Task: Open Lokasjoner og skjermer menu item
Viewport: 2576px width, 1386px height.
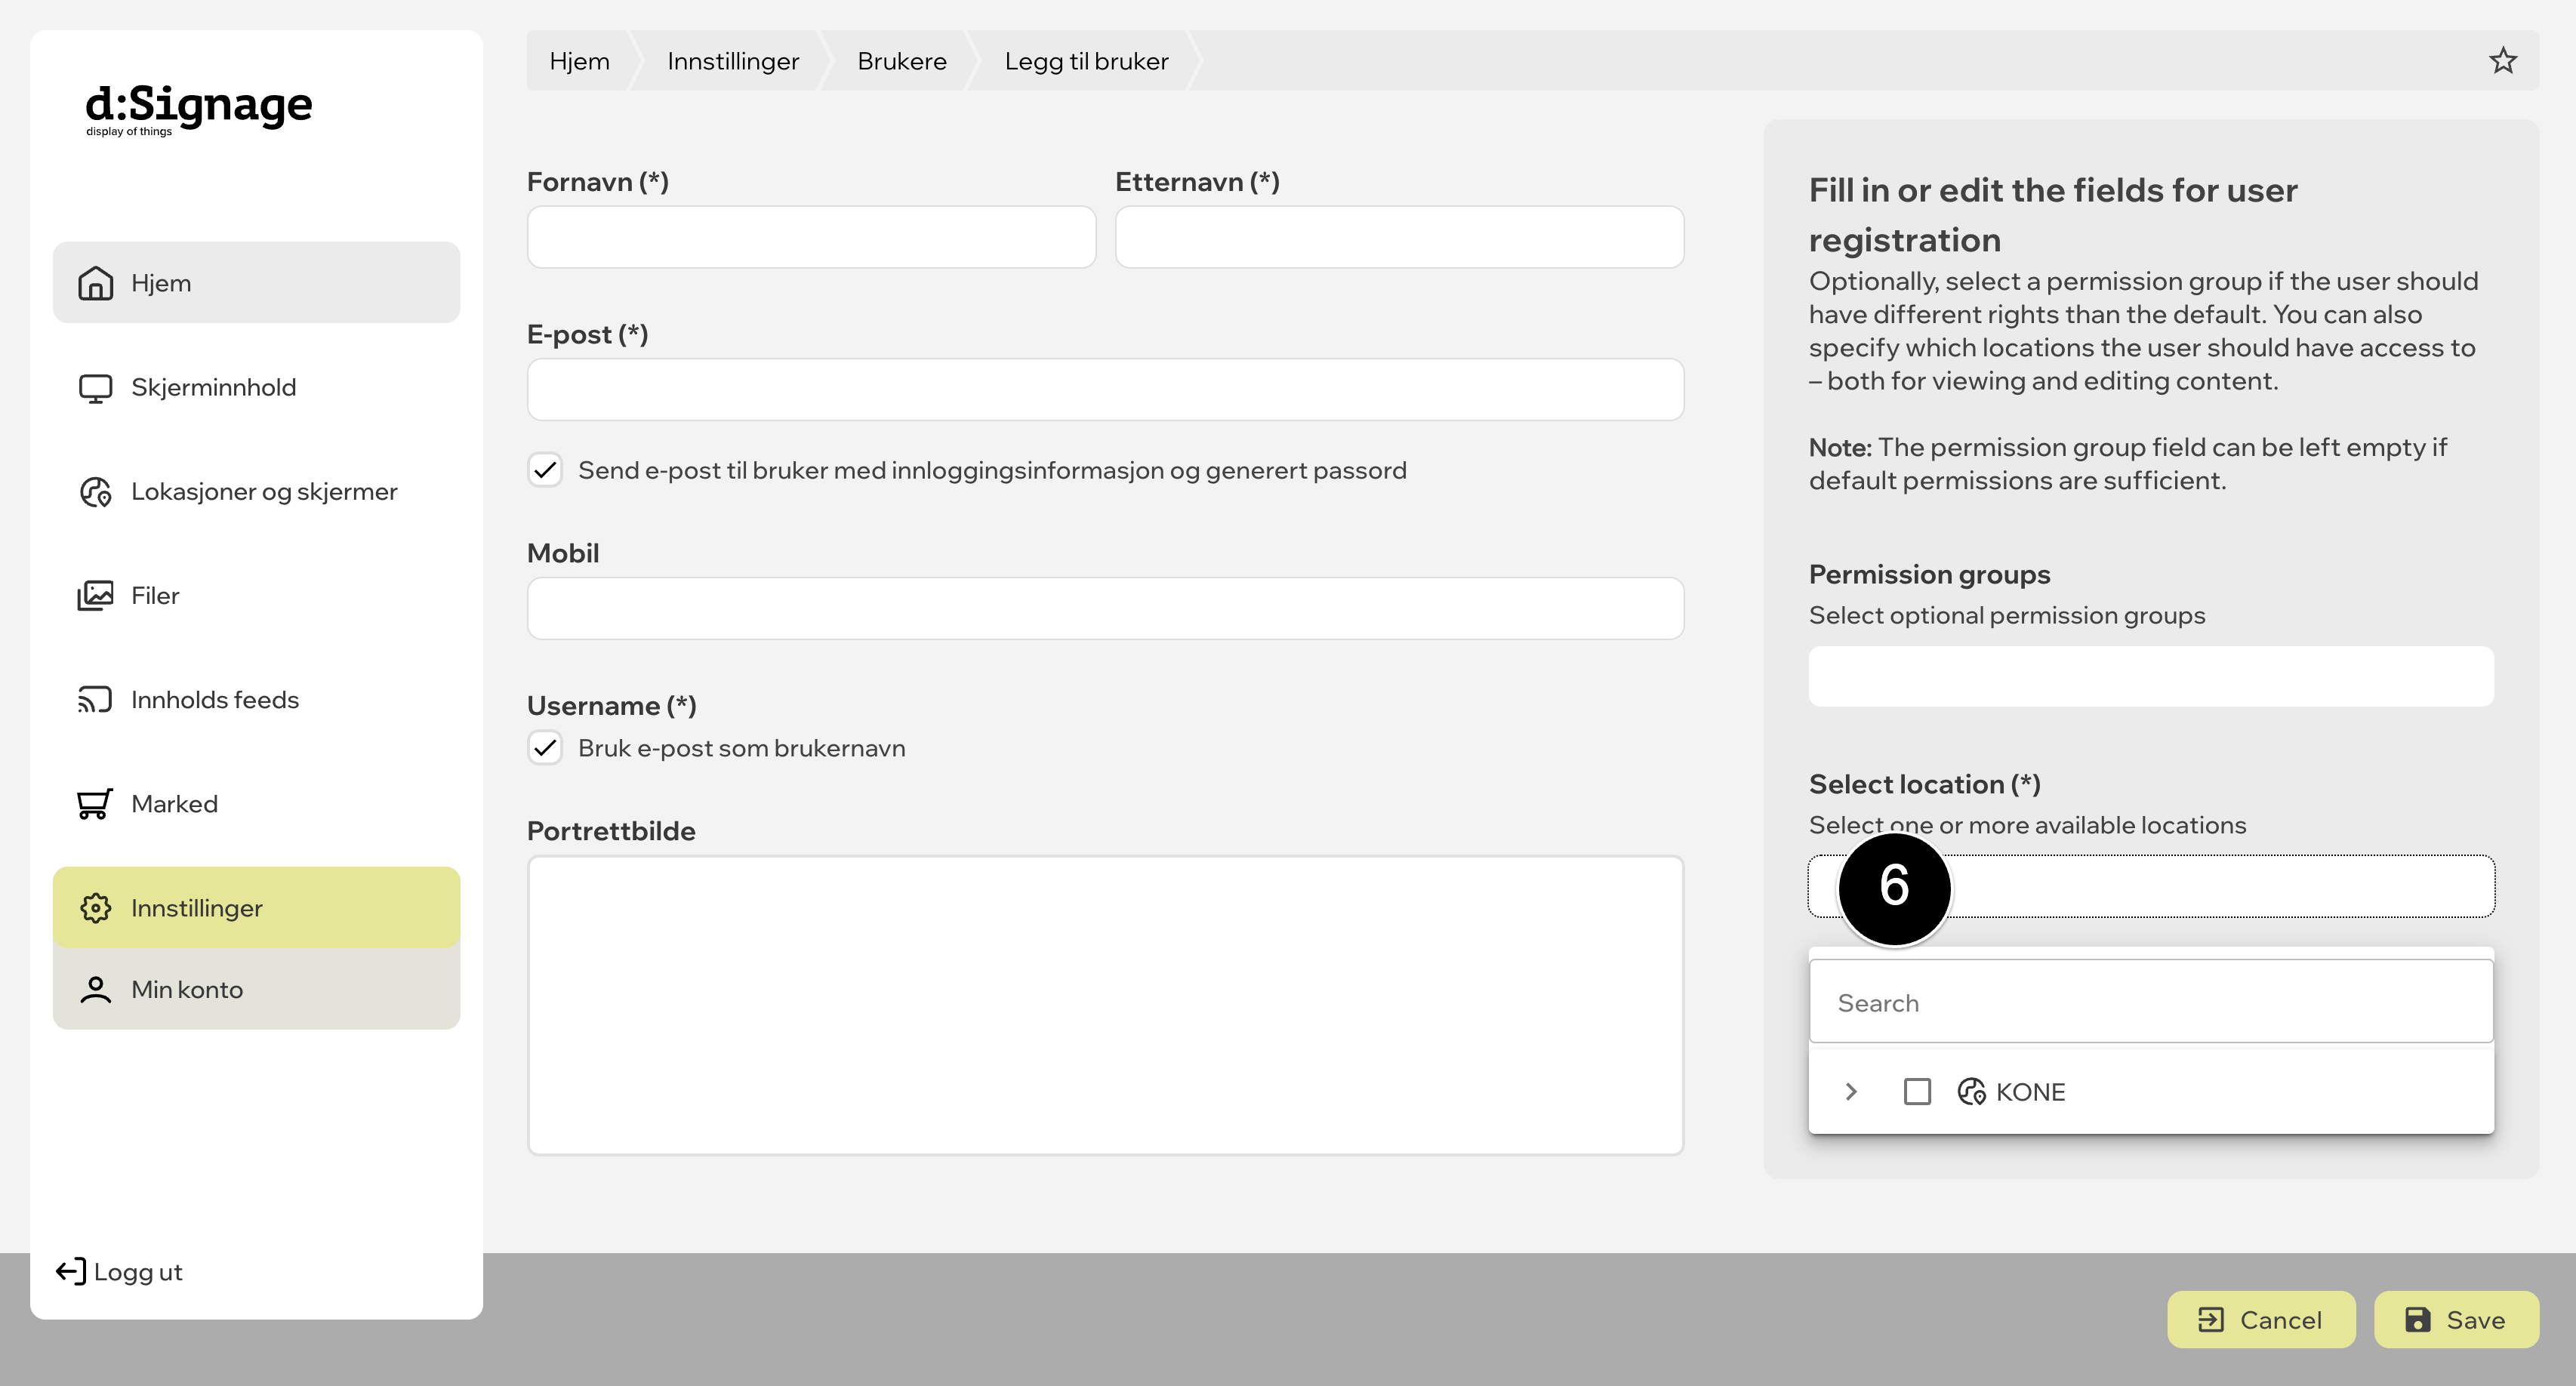Action: click(x=256, y=492)
